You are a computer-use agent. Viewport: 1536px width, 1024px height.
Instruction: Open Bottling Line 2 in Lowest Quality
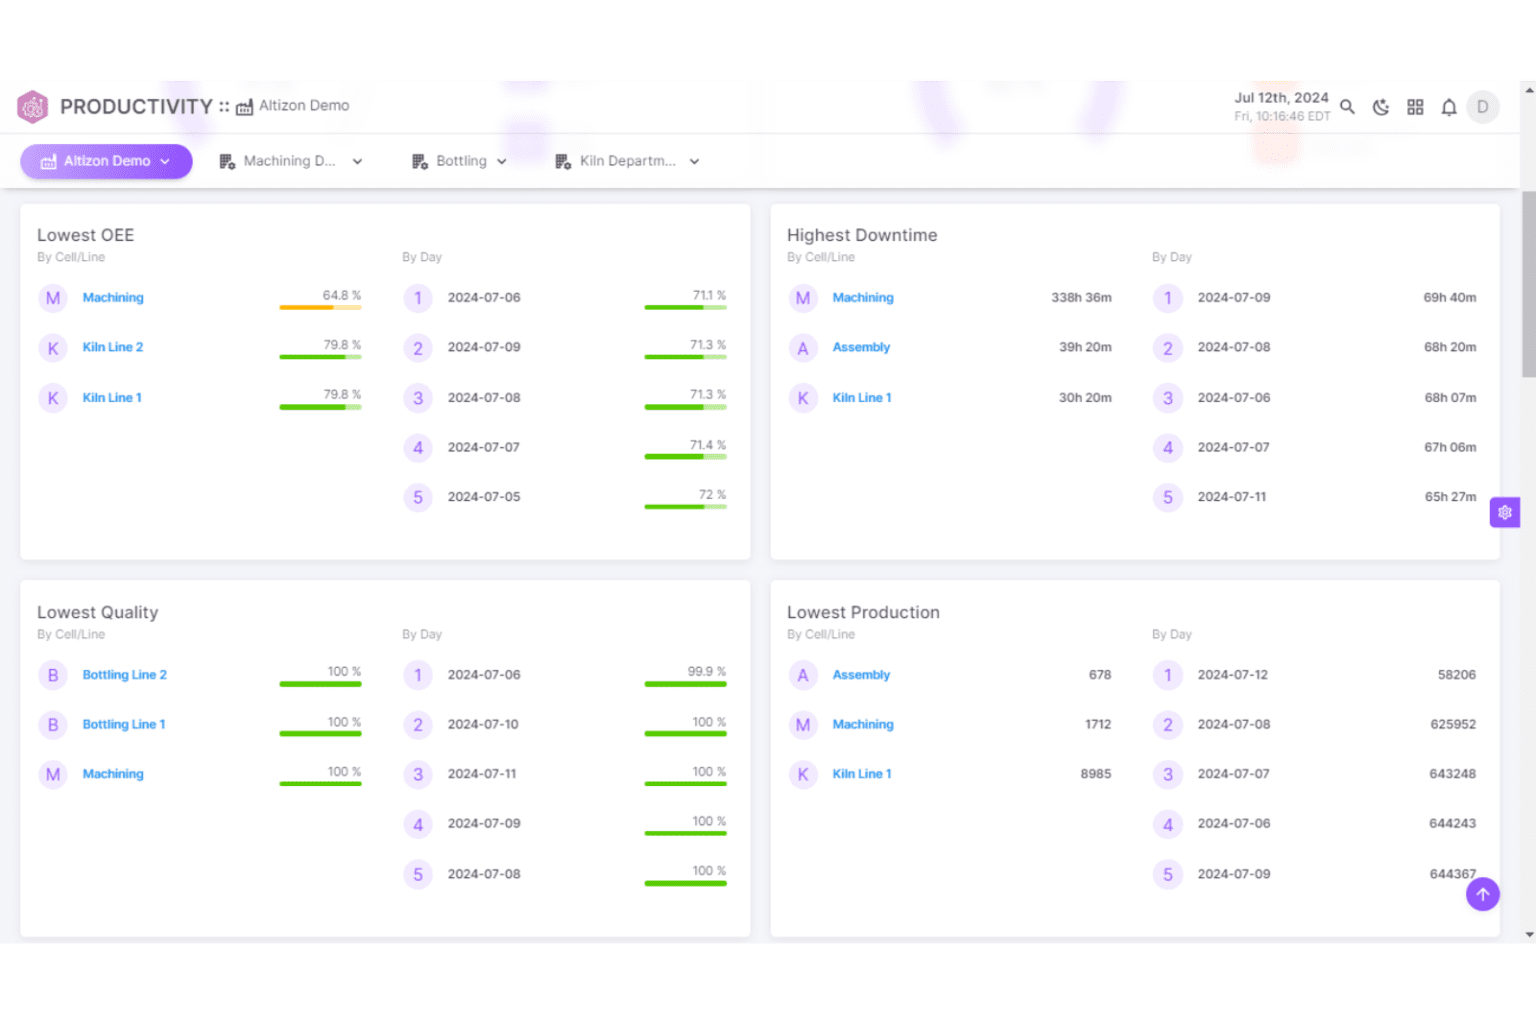pos(125,675)
